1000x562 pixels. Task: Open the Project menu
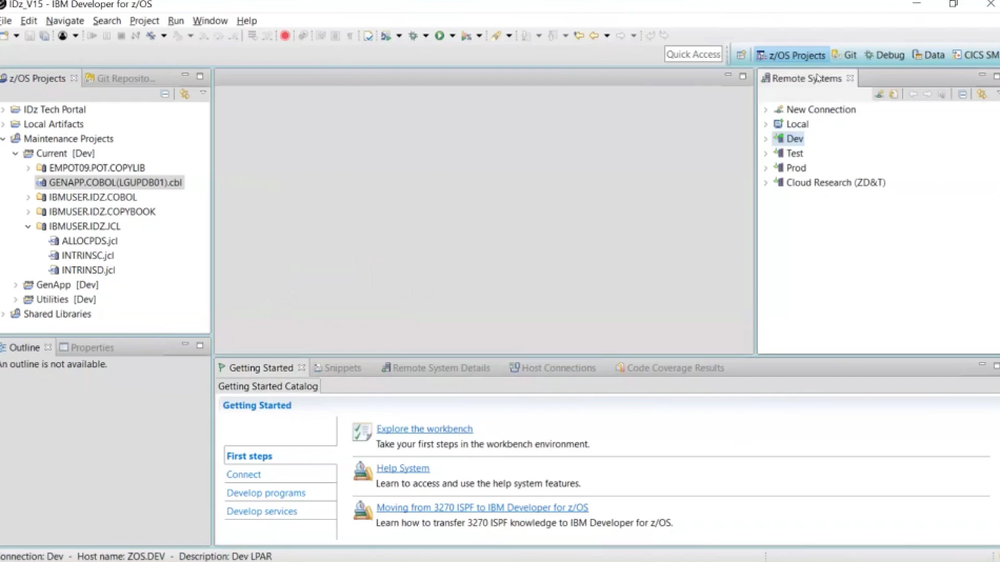point(144,20)
